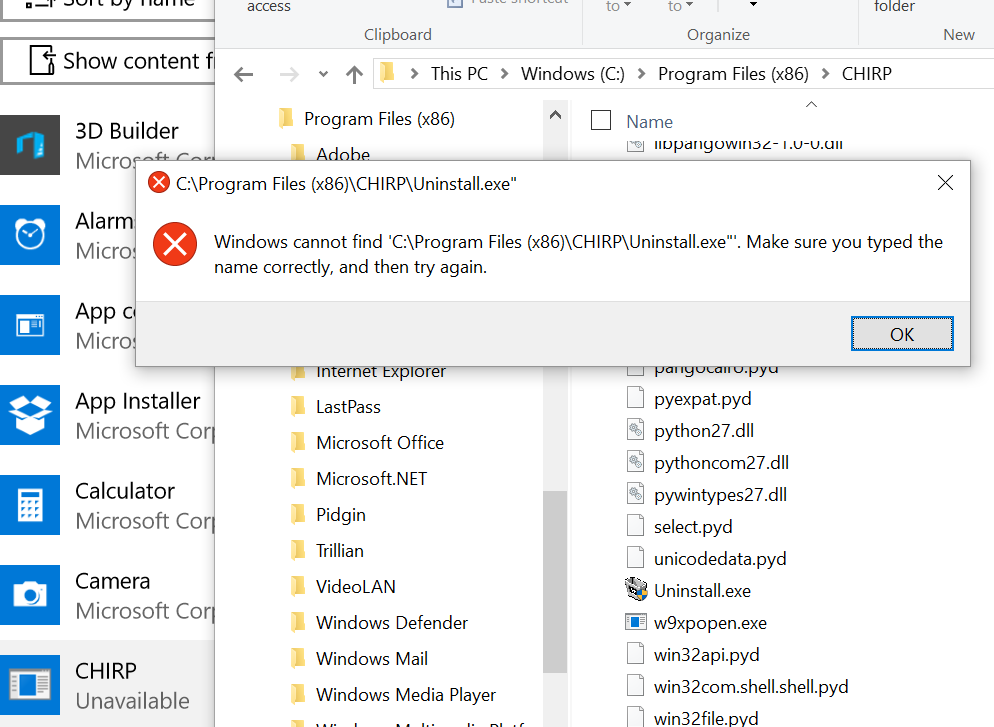Click the Calculator app icon
Image resolution: width=994 pixels, height=727 pixels.
(30, 505)
